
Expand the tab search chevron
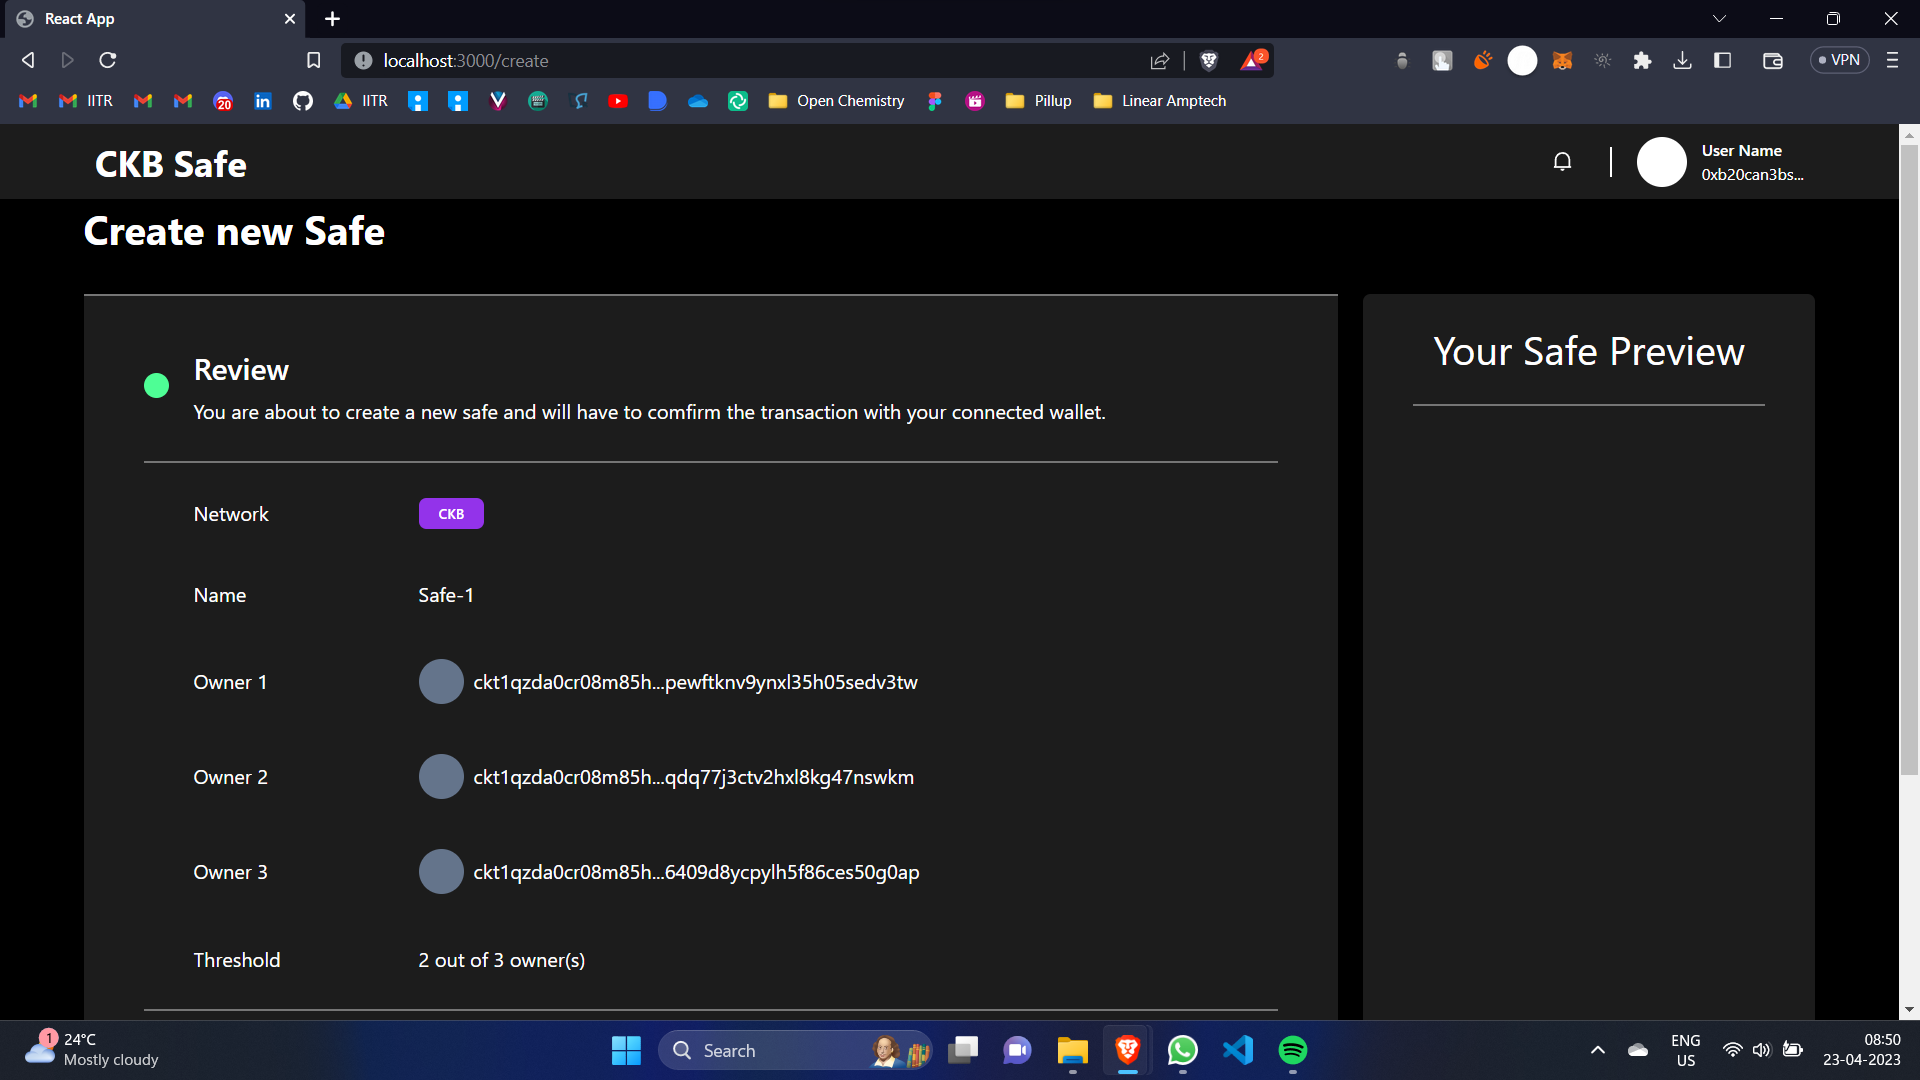pos(1719,19)
